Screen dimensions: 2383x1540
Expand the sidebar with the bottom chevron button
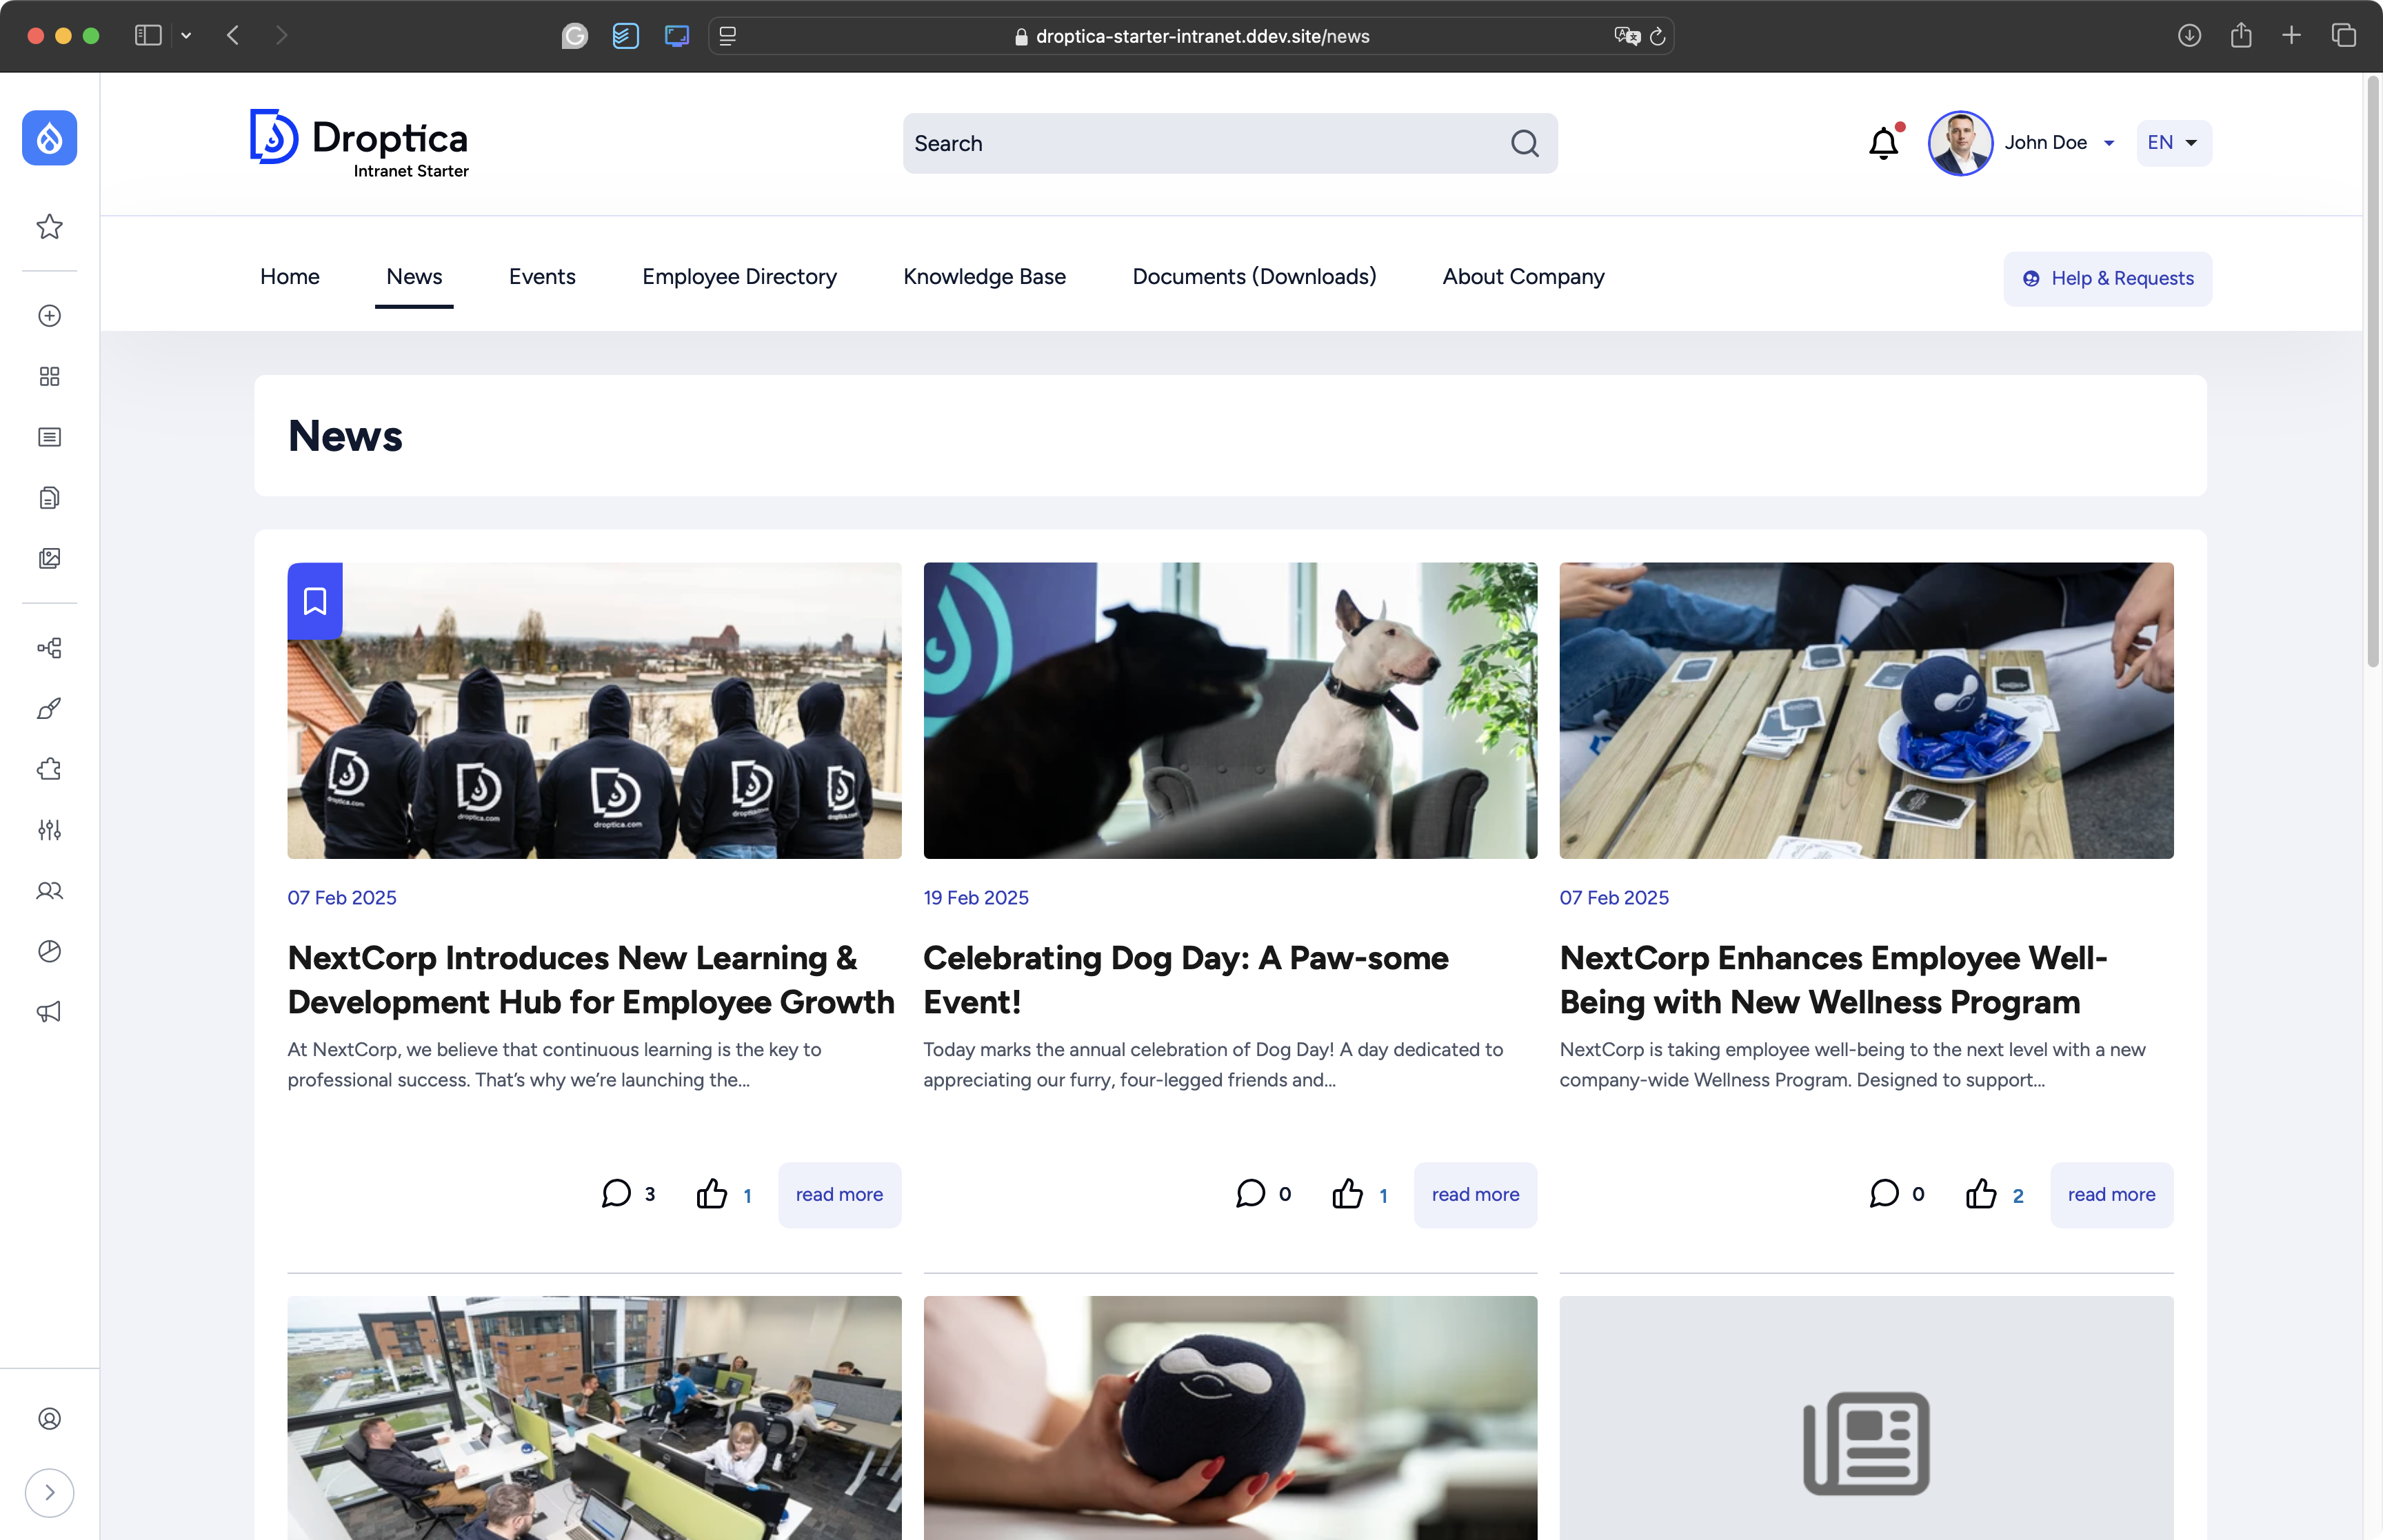[50, 1492]
